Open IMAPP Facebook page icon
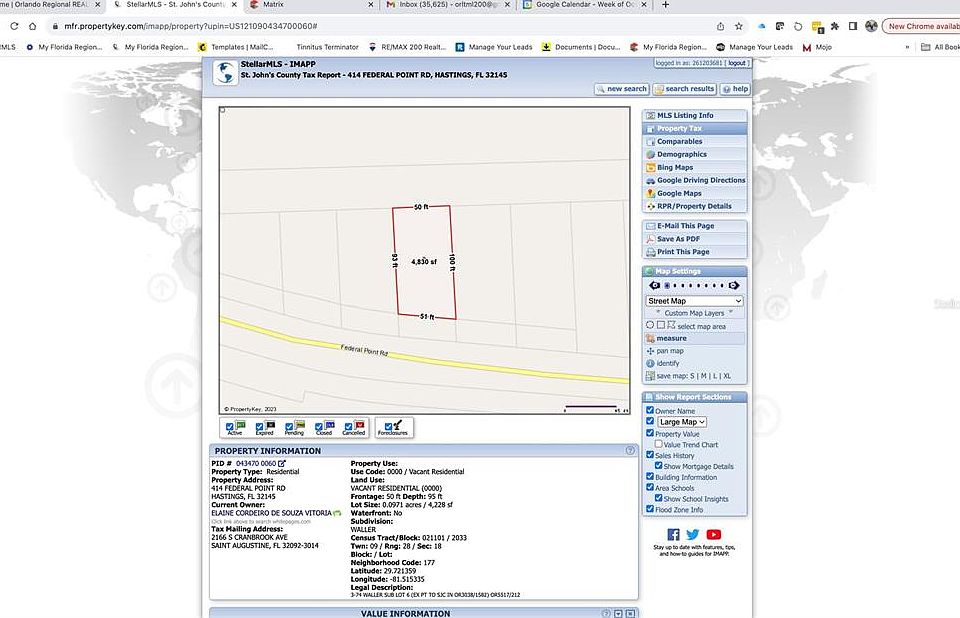The height and width of the screenshot is (618, 960). coord(673,535)
